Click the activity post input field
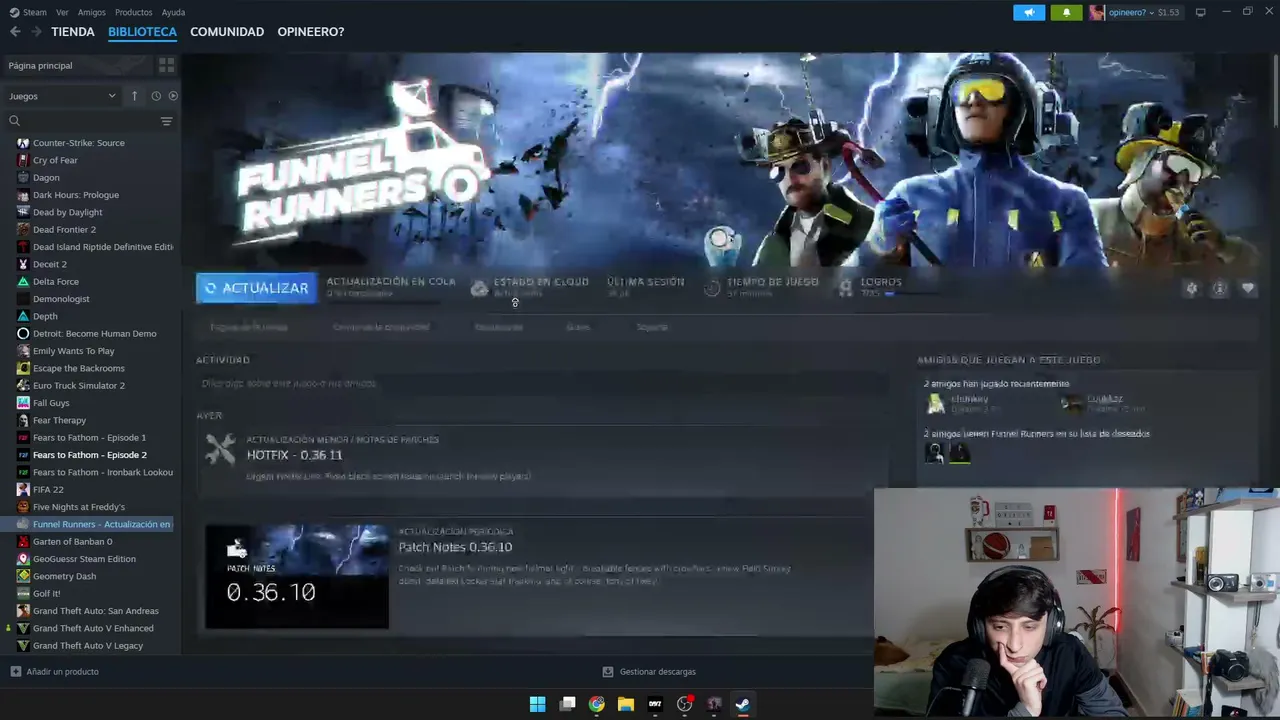This screenshot has width=1280, height=720. pyautogui.click(x=542, y=383)
